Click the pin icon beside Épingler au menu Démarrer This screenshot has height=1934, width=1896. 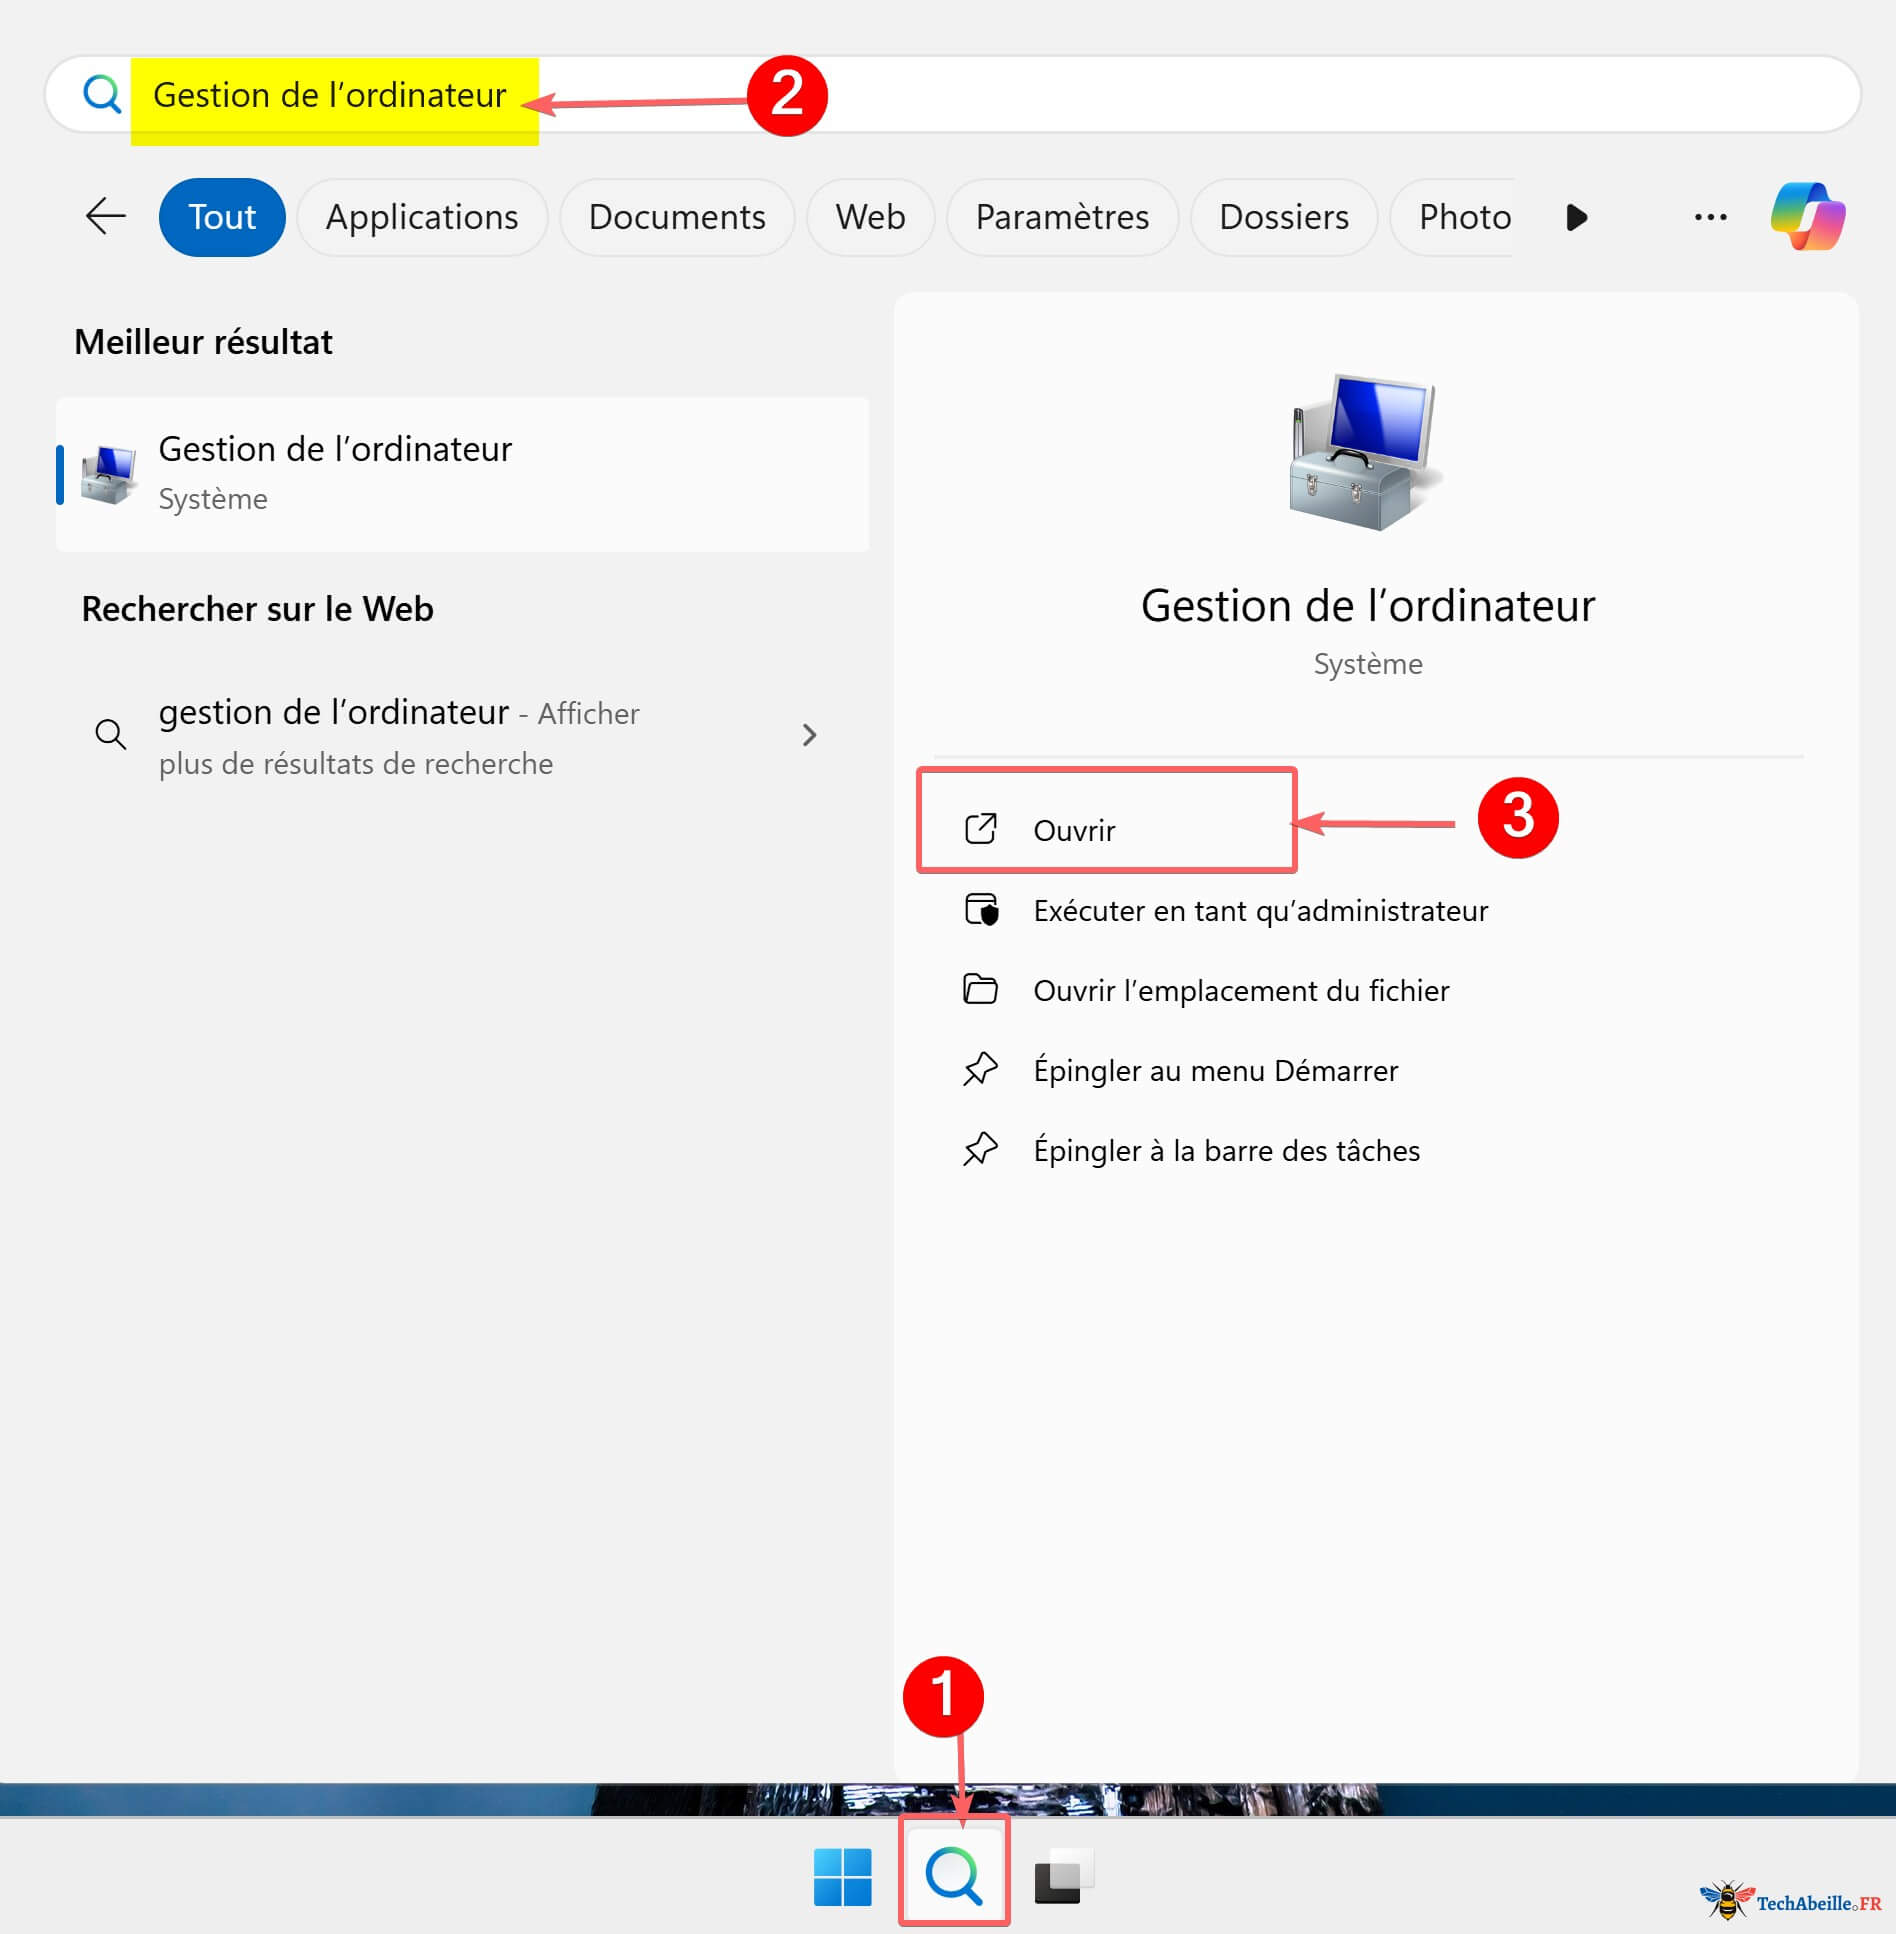point(981,1069)
